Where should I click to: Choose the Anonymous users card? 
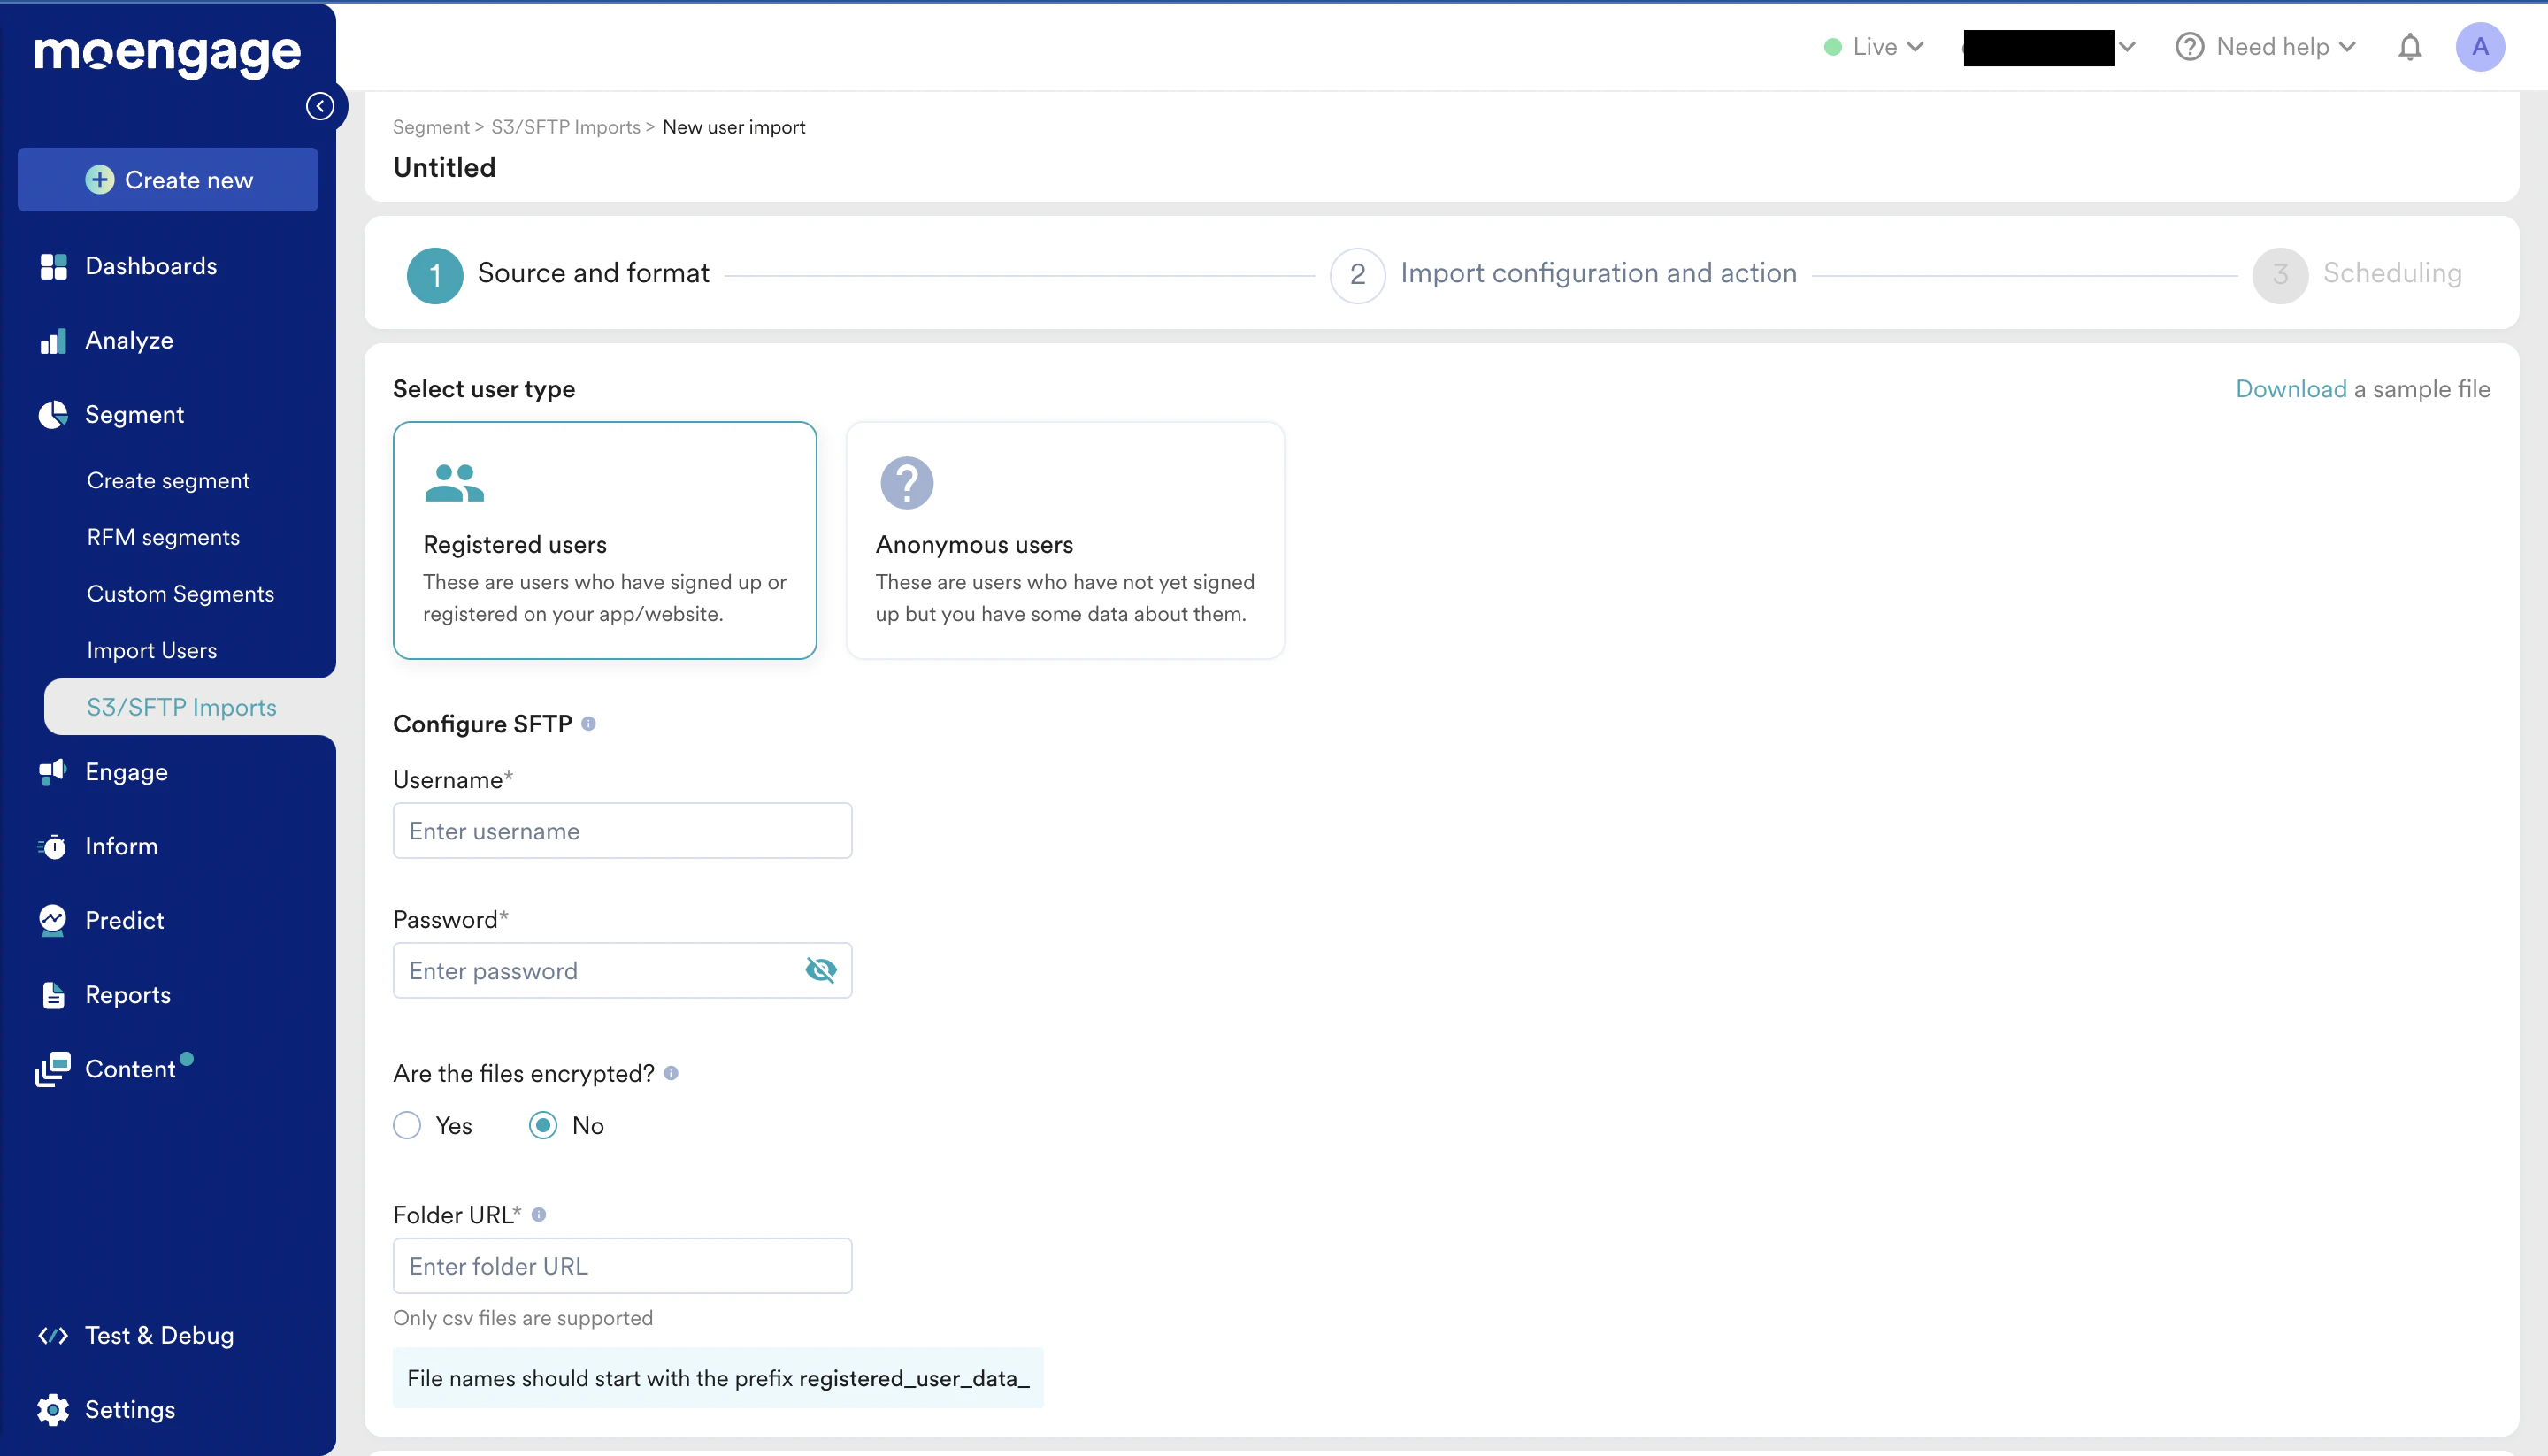click(x=1064, y=540)
